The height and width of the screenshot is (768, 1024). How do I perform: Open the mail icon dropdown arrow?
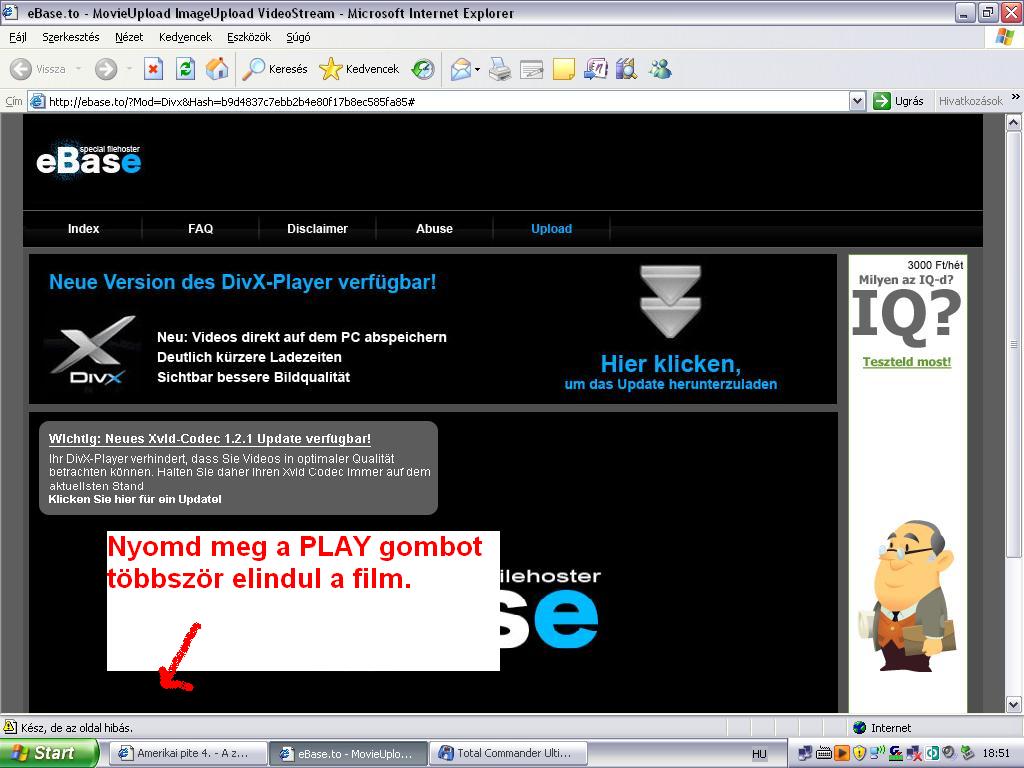pos(477,69)
